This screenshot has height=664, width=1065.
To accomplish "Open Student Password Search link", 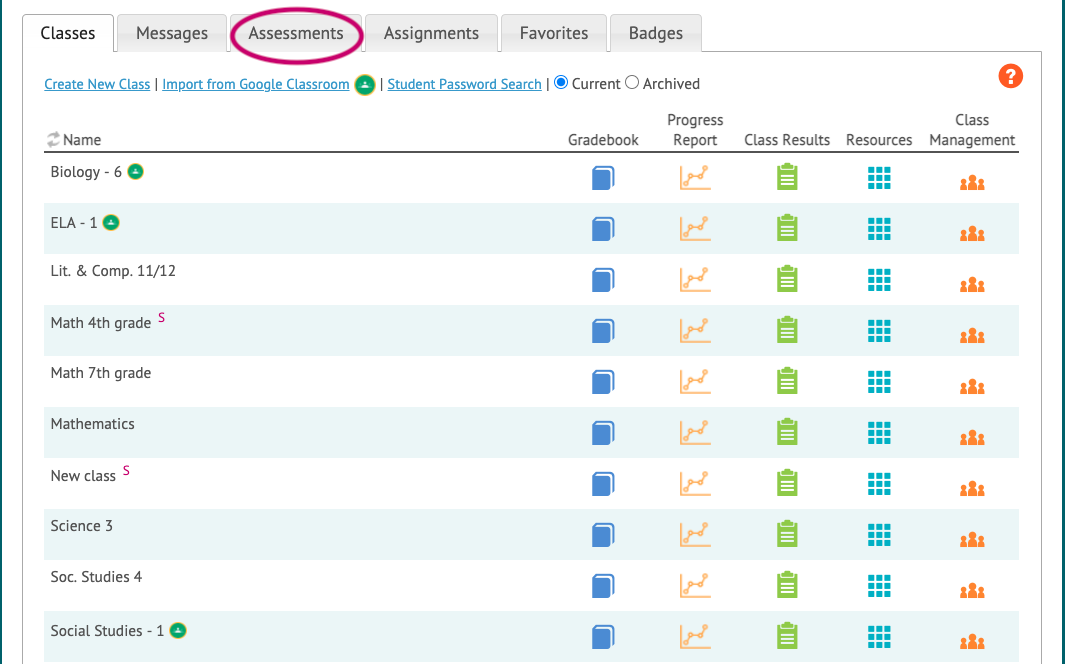I will (465, 84).
